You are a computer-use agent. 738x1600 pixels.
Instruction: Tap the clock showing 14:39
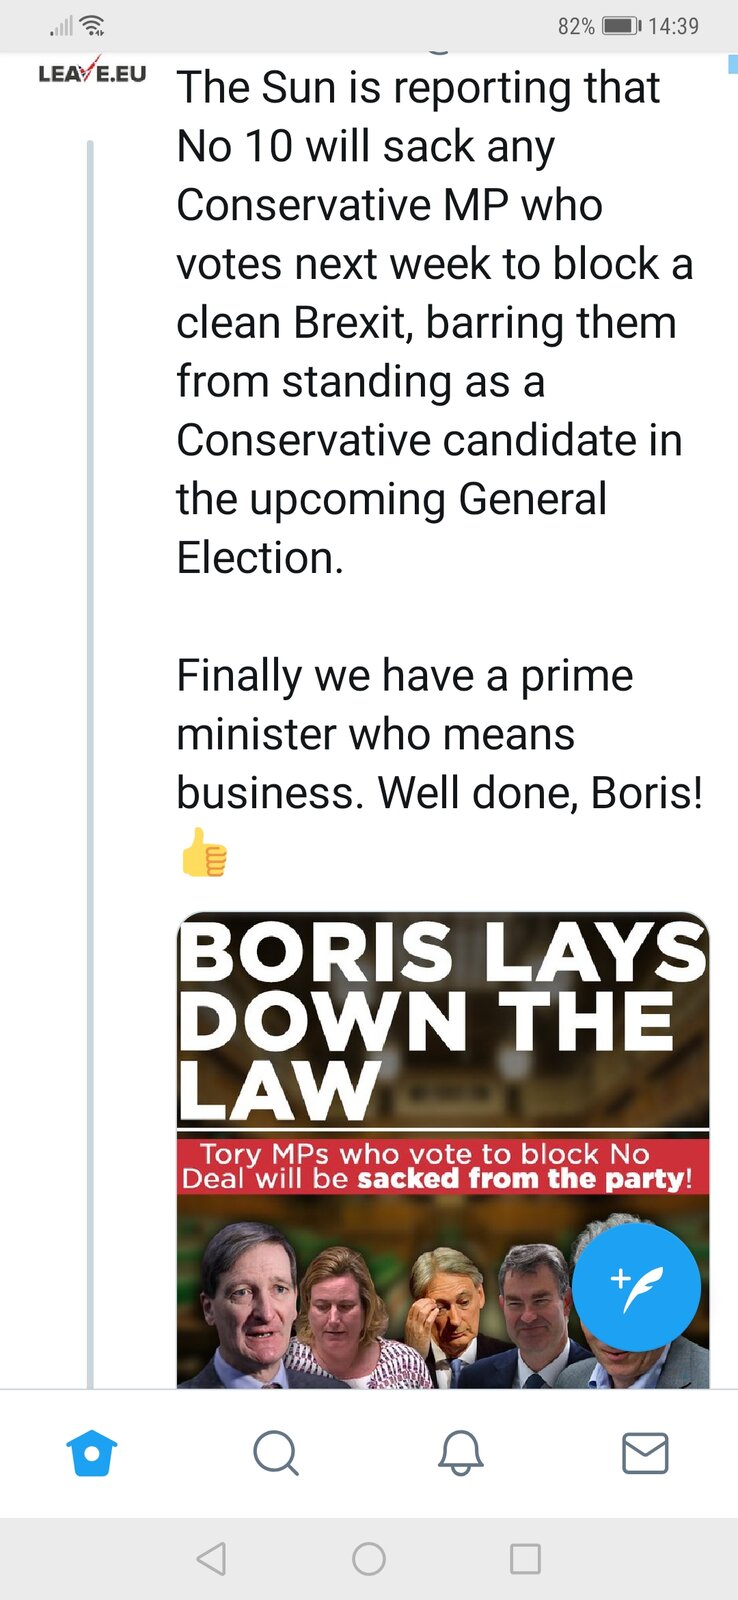coord(673,26)
